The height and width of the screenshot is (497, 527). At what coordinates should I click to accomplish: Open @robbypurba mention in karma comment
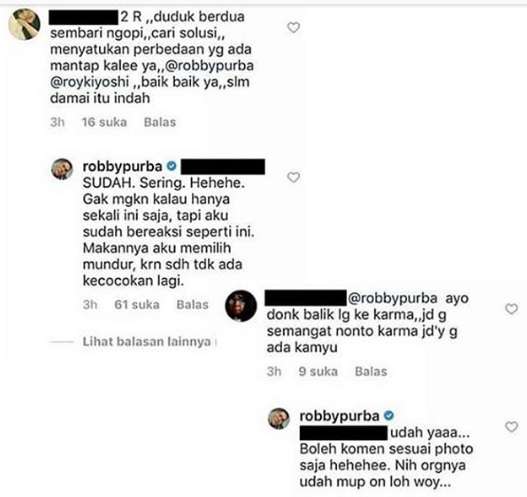[392, 298]
